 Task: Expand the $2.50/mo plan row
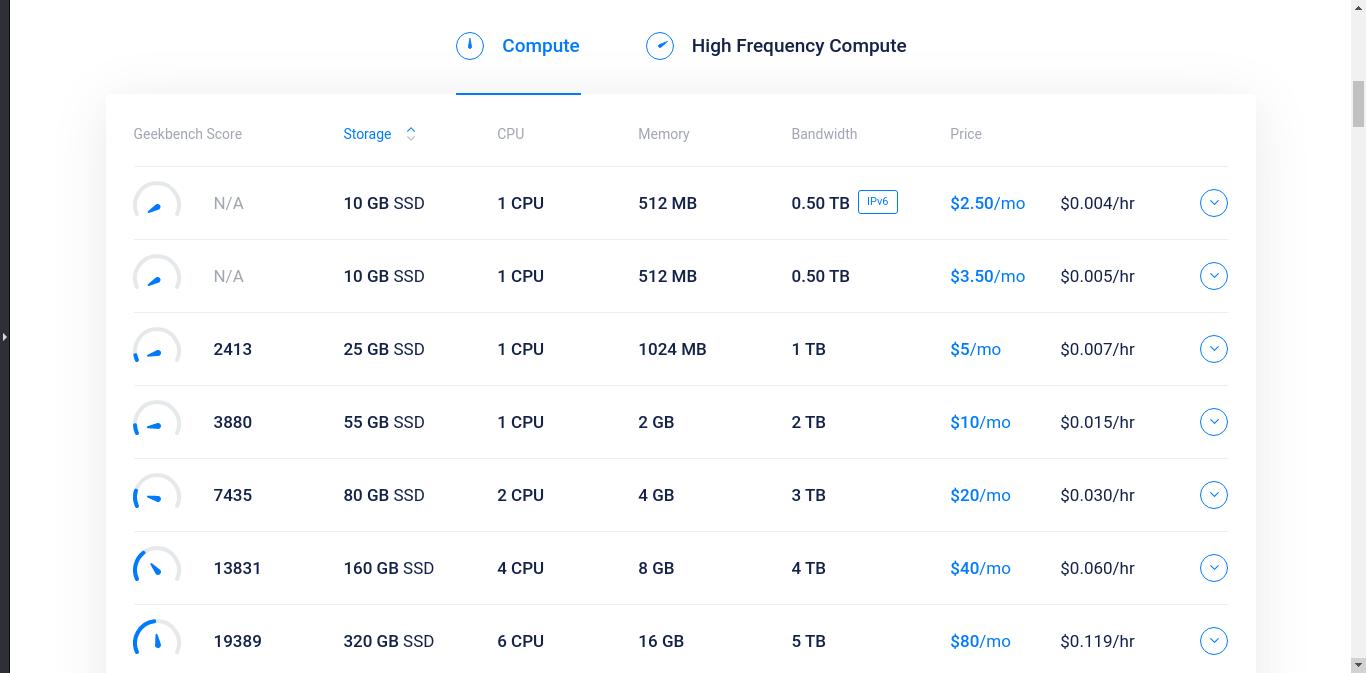coord(1214,203)
